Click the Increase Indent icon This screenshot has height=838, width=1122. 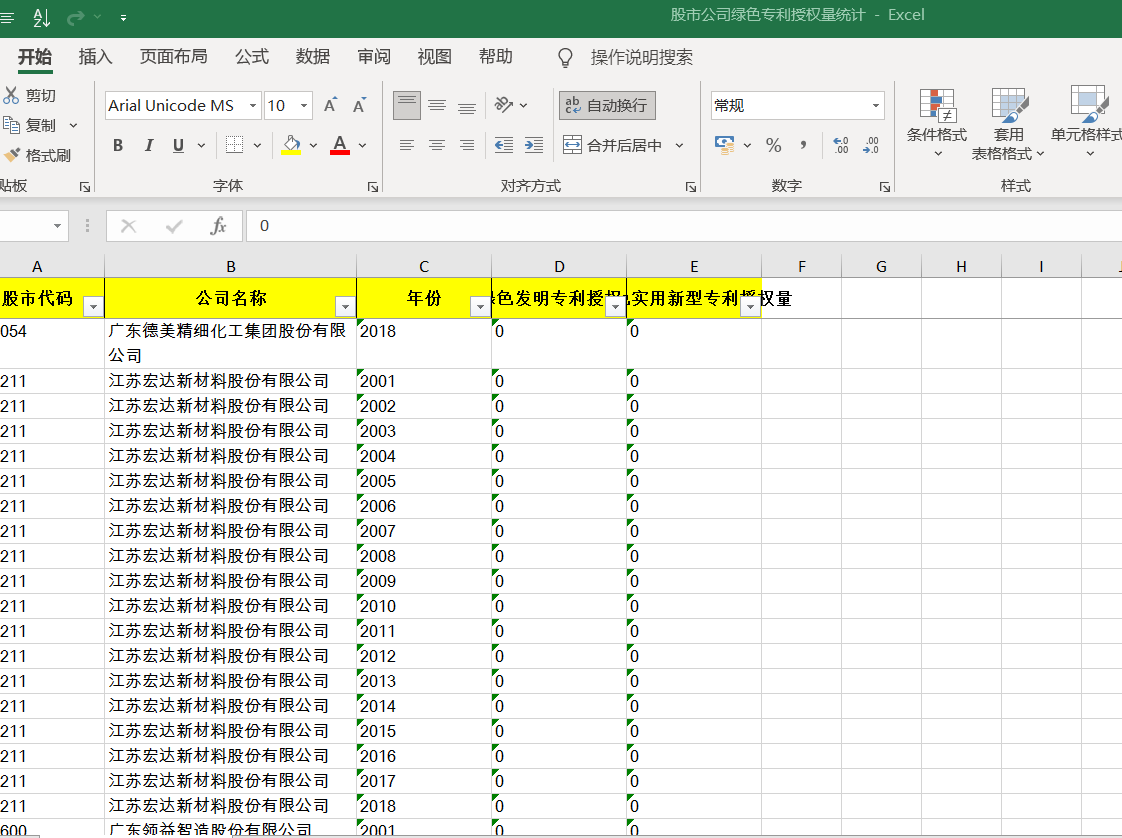(x=534, y=145)
